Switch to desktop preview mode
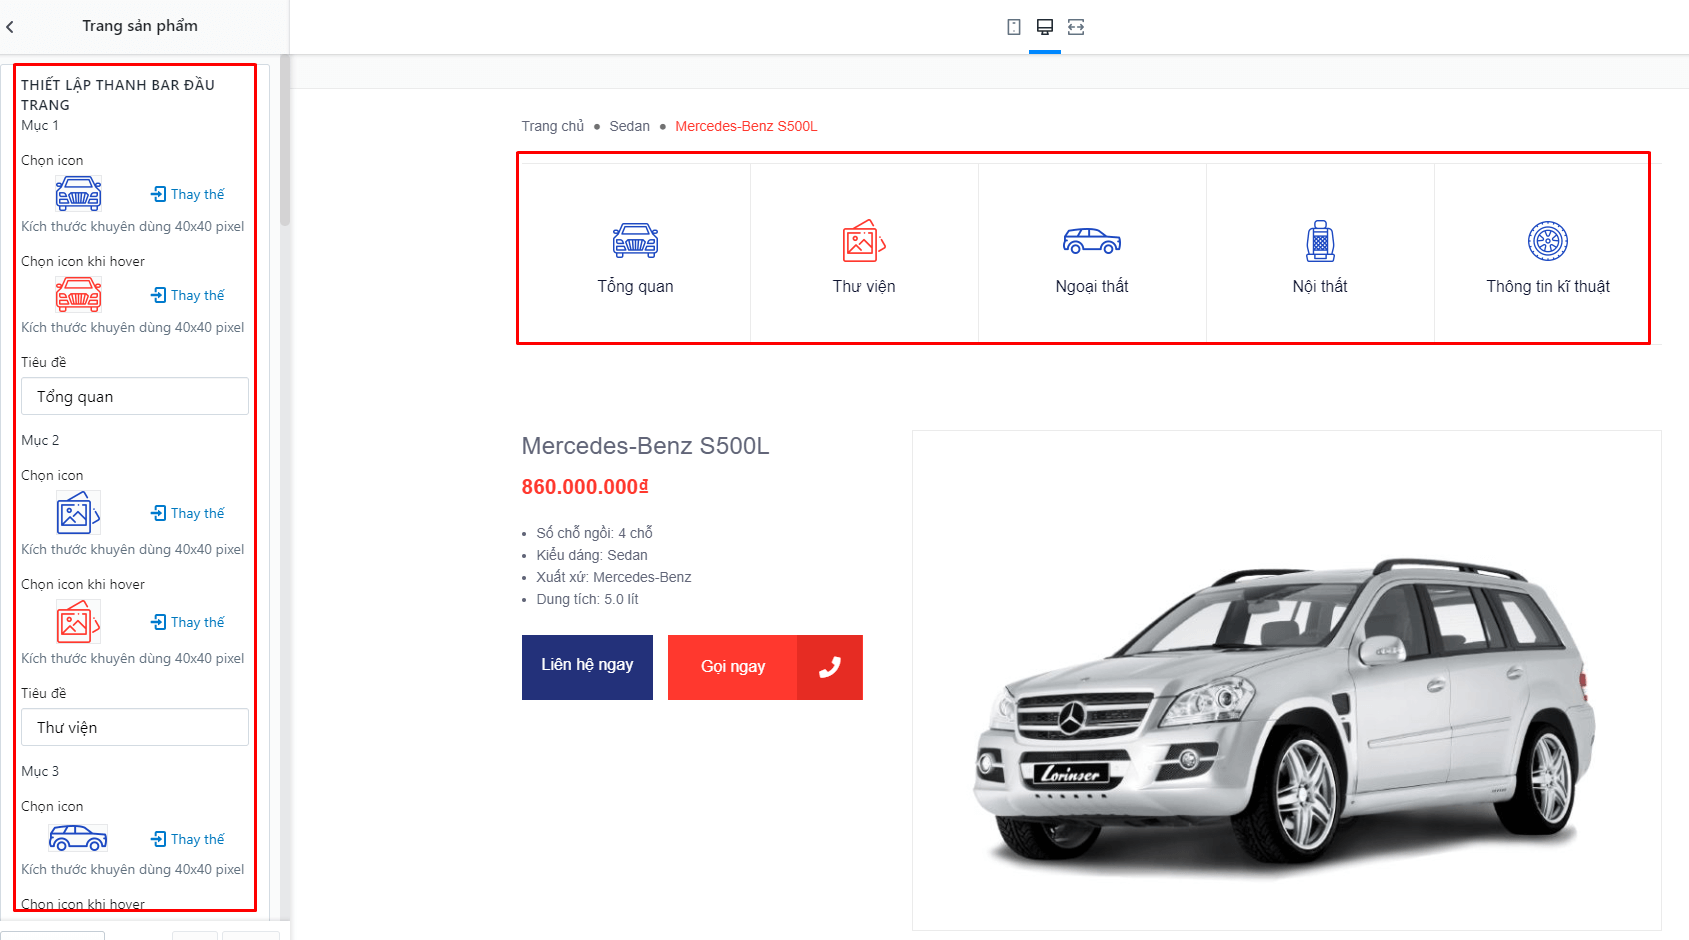Screen dimensions: 1689x940 1045,27
